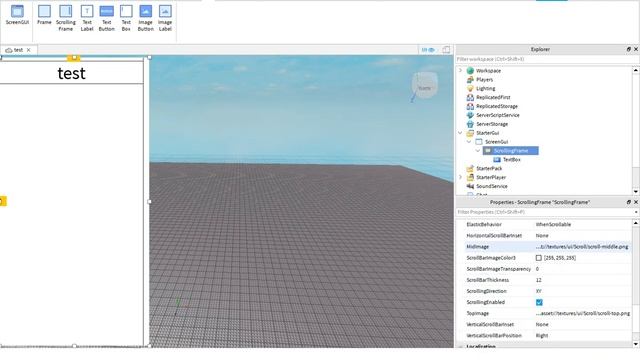Undock the Properties panel

click(629, 202)
